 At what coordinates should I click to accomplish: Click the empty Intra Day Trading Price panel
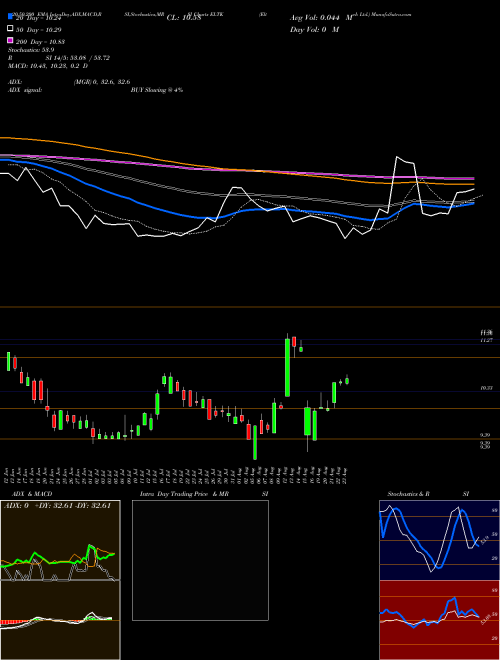tap(200, 560)
